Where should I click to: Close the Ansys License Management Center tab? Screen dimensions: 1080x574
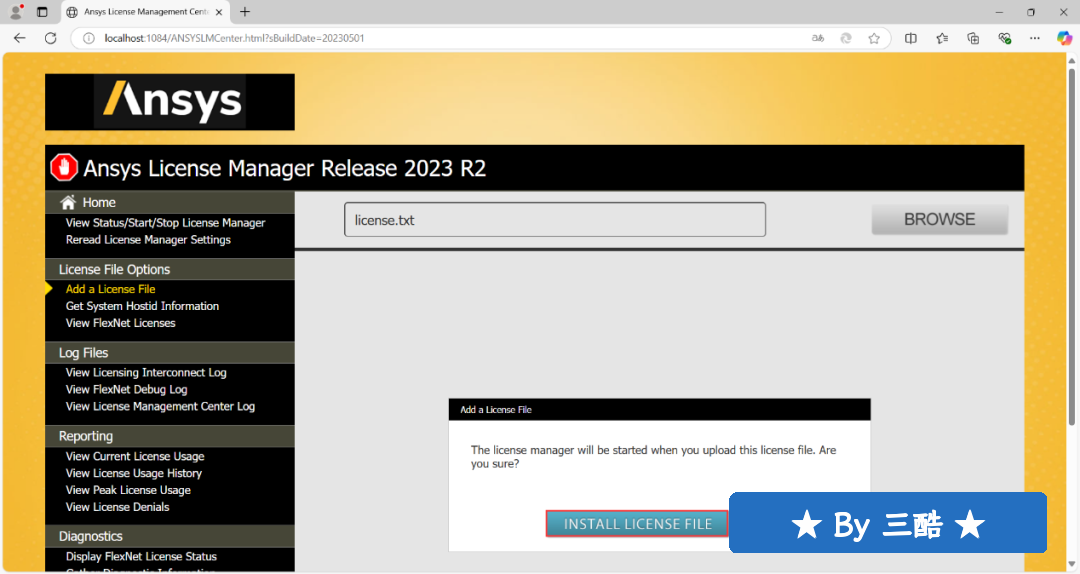coord(219,12)
